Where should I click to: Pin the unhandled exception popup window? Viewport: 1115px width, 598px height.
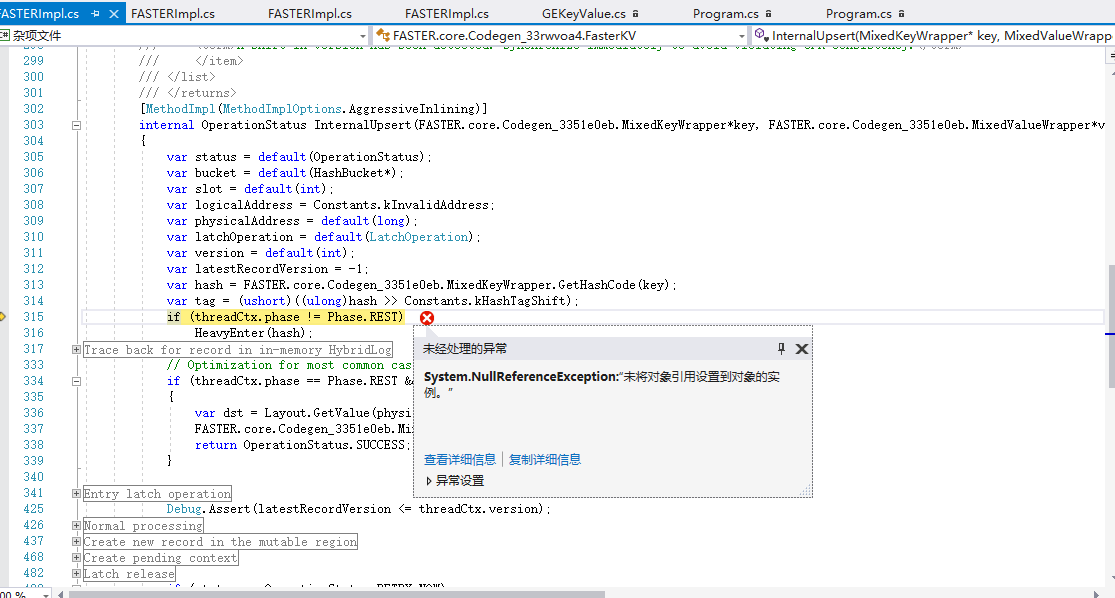pyautogui.click(x=781, y=349)
